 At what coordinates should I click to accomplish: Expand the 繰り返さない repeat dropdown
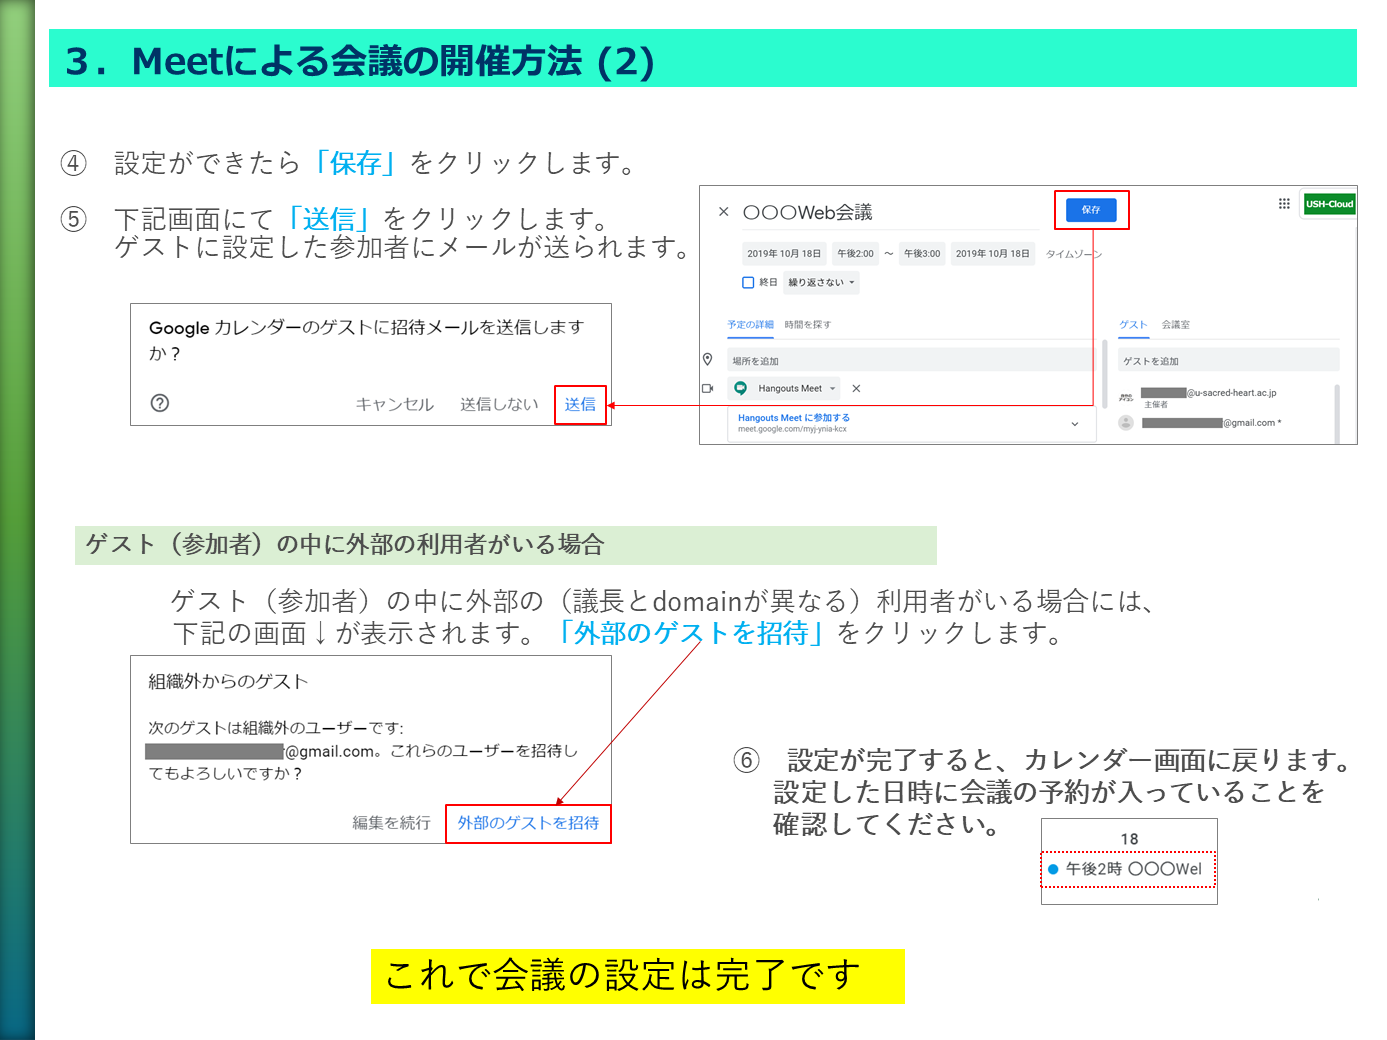coord(821,282)
